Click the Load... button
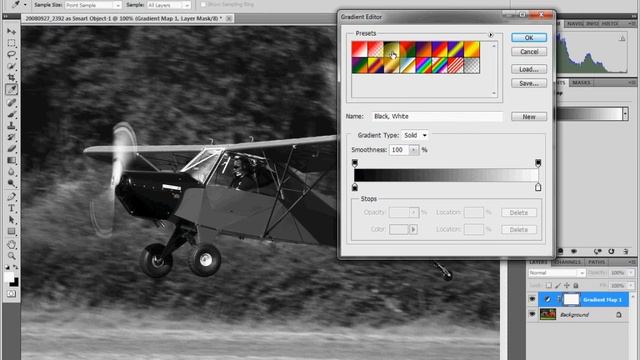This screenshot has width=640, height=360. [x=529, y=69]
